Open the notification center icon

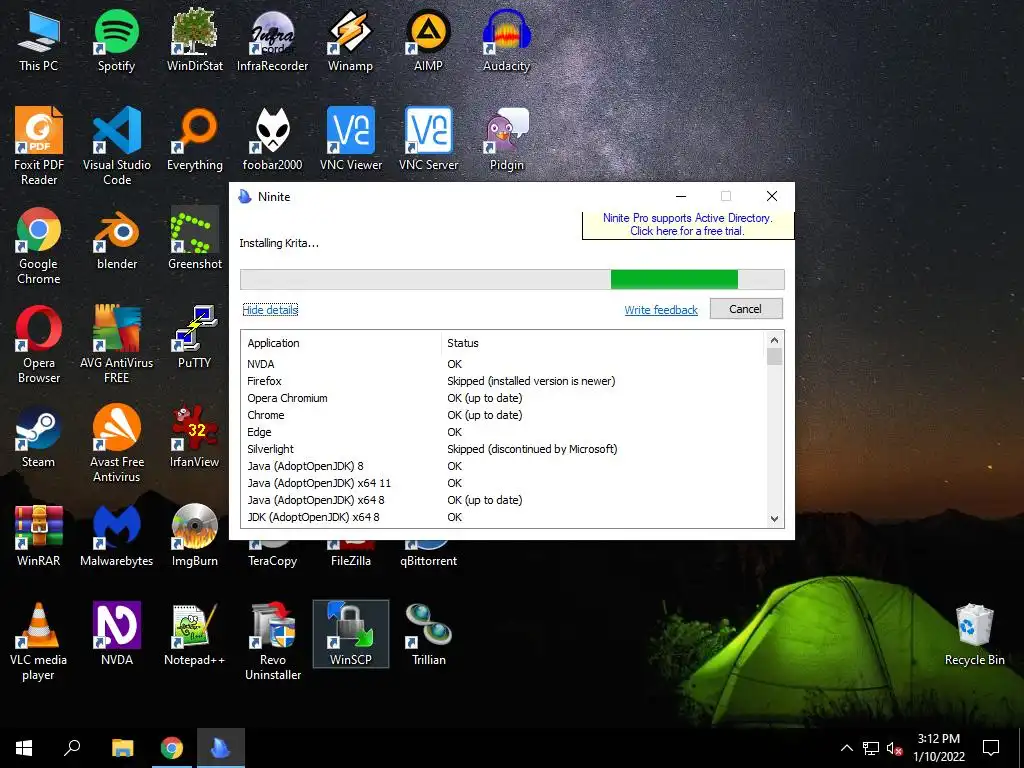tap(991, 748)
